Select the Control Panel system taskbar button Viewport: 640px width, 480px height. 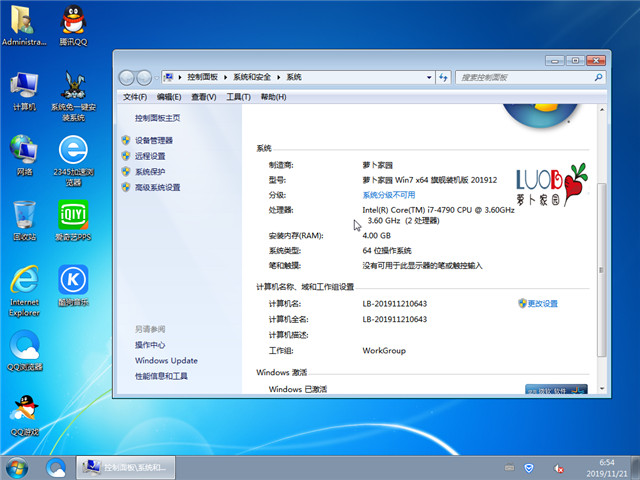tap(126, 468)
